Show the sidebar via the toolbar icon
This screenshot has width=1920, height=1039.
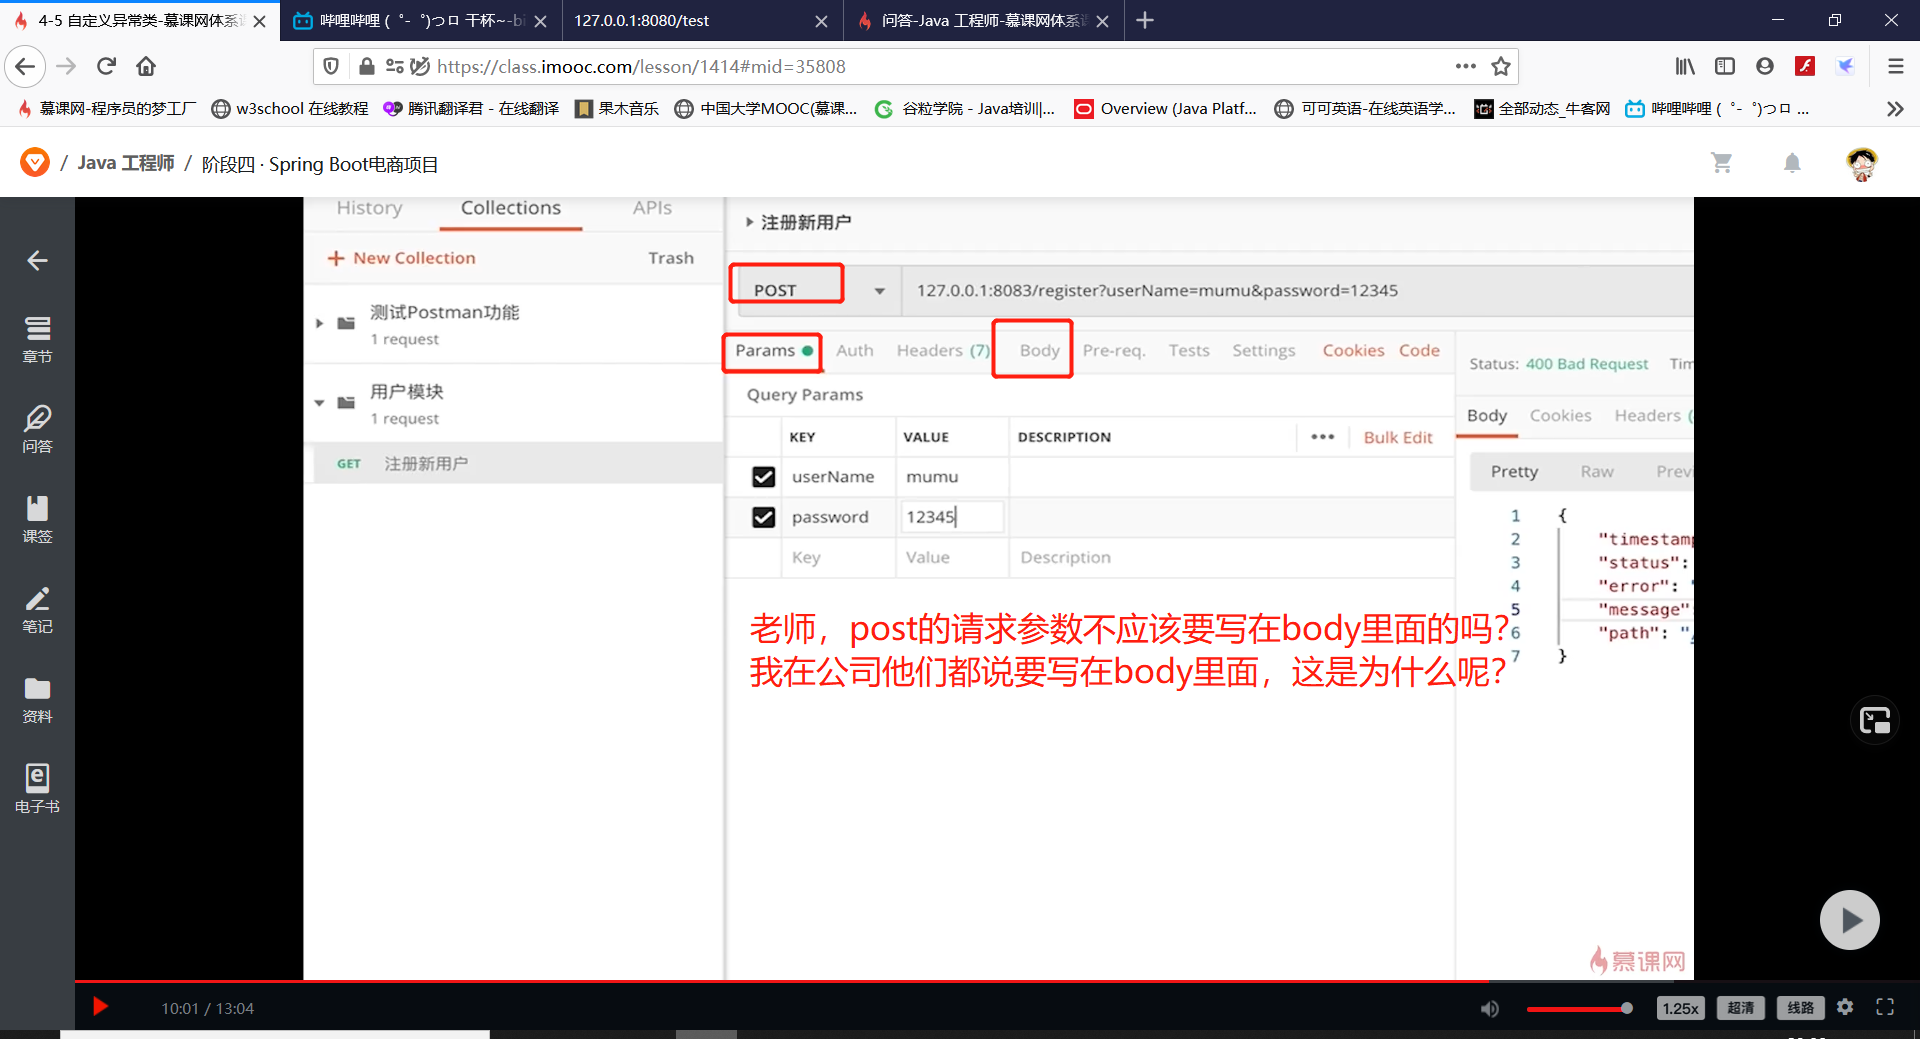(1725, 66)
